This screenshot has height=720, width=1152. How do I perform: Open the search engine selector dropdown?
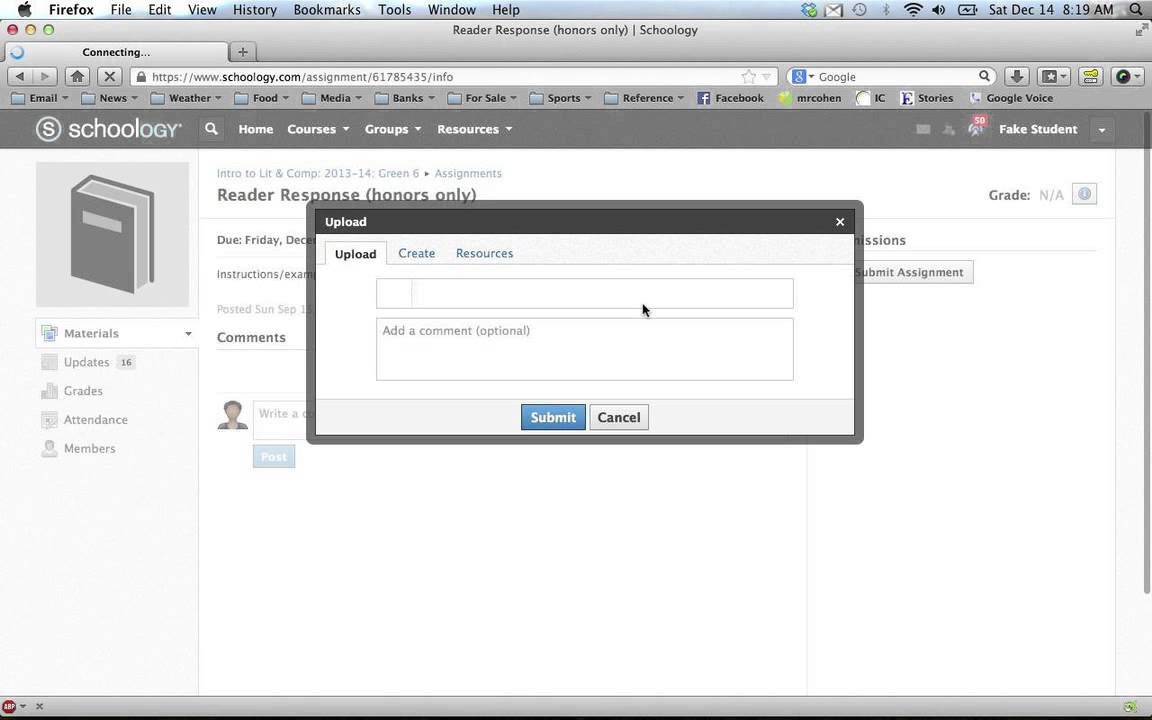point(802,76)
